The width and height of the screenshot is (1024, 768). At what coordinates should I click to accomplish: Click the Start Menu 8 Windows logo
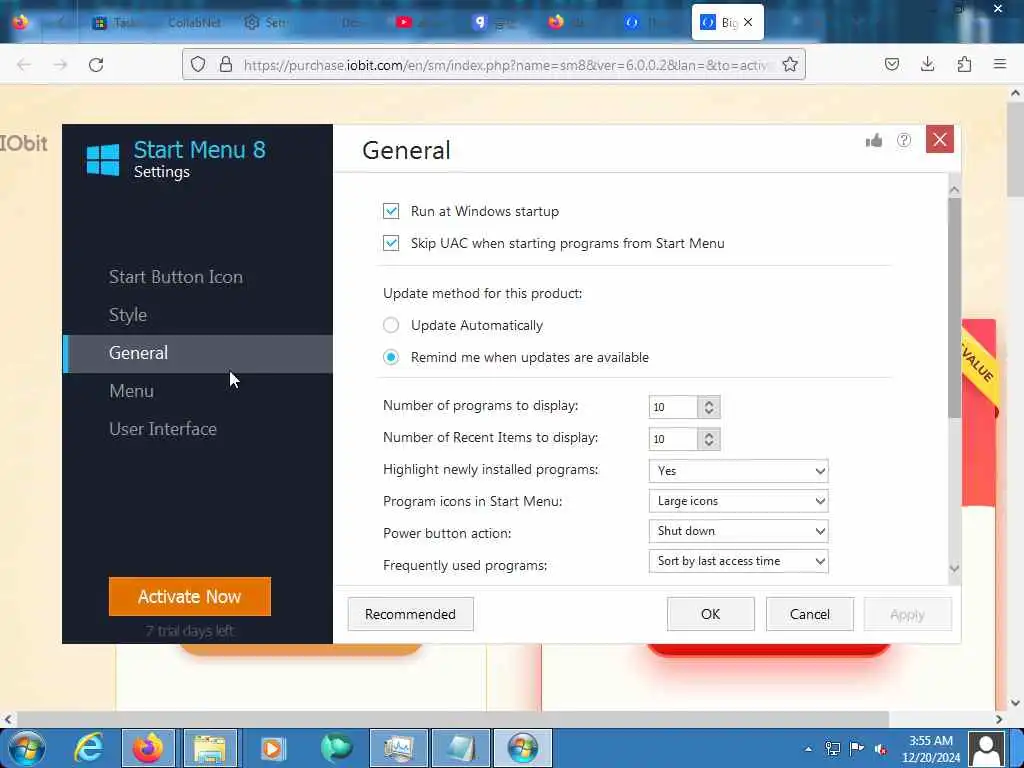click(x=103, y=159)
